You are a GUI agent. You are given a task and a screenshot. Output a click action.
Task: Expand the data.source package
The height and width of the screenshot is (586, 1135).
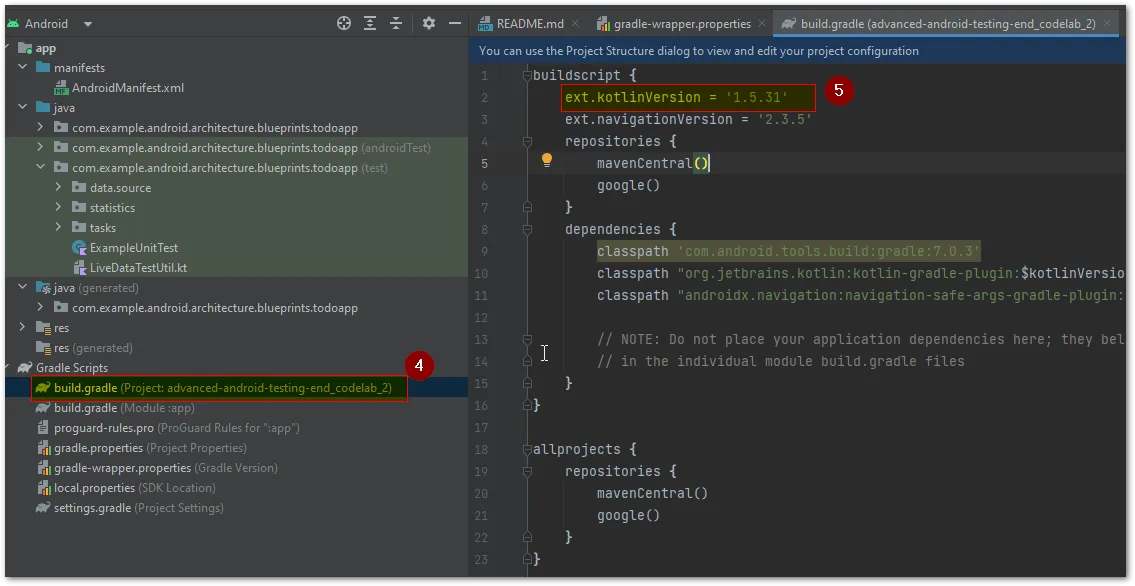tap(59, 187)
